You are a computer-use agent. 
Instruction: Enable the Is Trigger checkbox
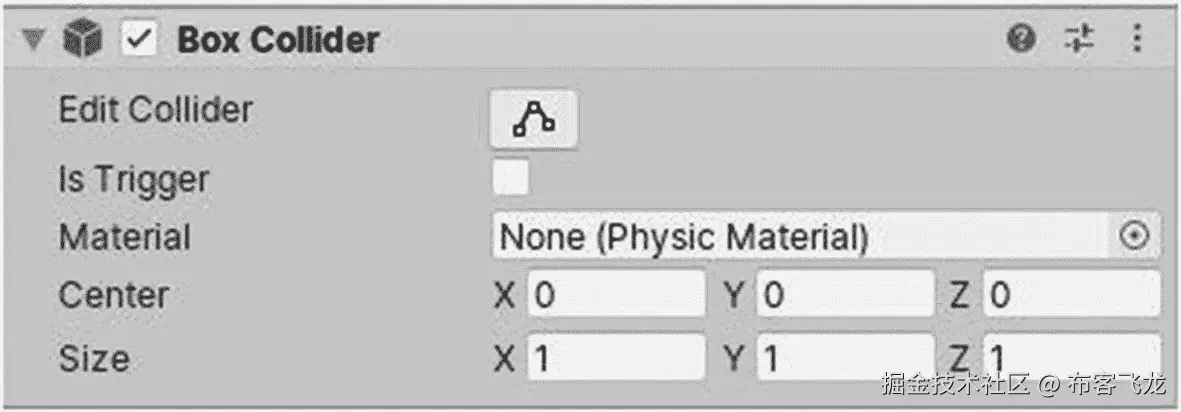click(511, 179)
